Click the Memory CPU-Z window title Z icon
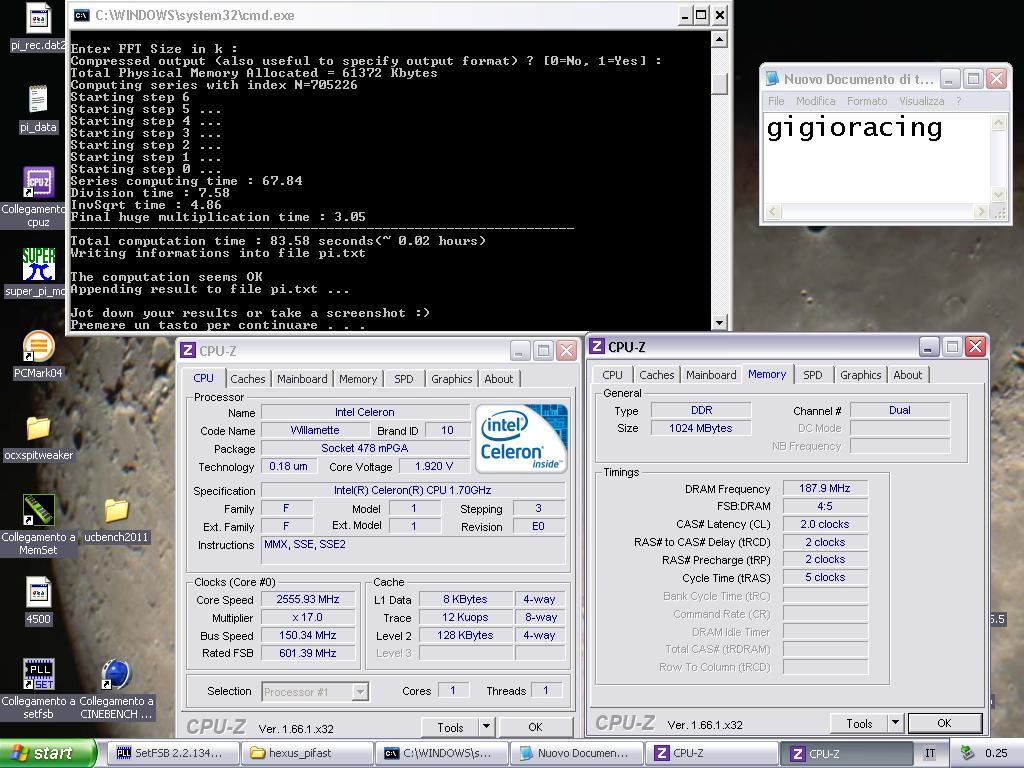Screen dimensions: 1024x768 (596, 347)
